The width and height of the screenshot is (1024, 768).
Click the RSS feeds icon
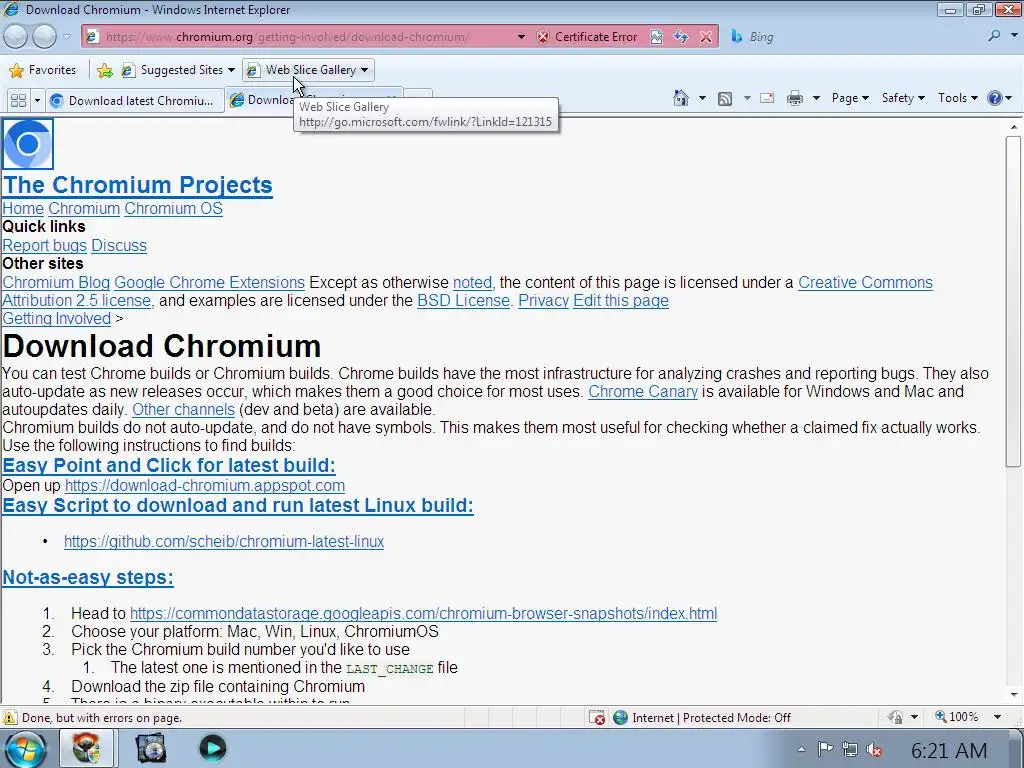[725, 99]
